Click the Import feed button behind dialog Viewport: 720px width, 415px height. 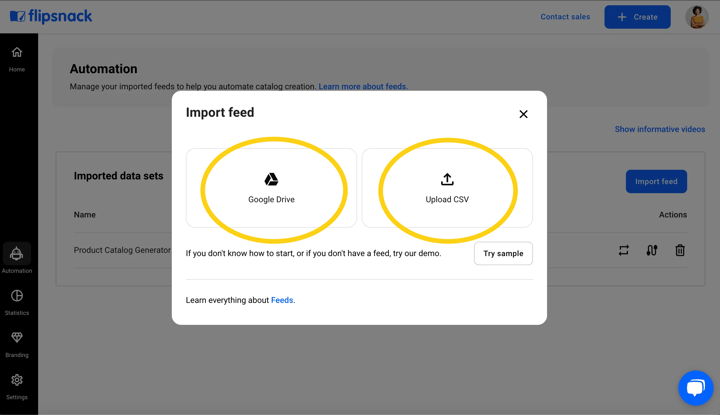coord(656,181)
